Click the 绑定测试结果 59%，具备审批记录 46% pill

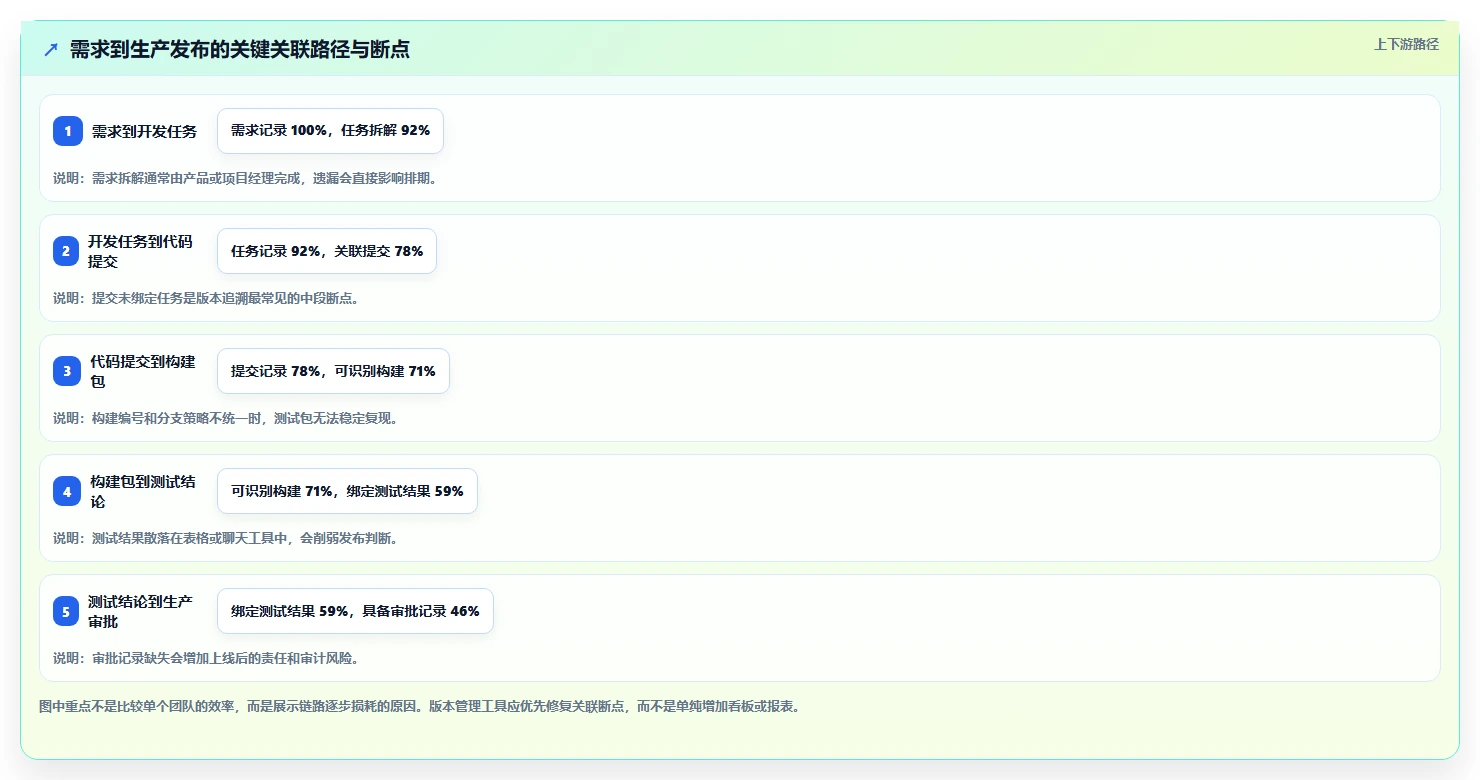click(355, 611)
